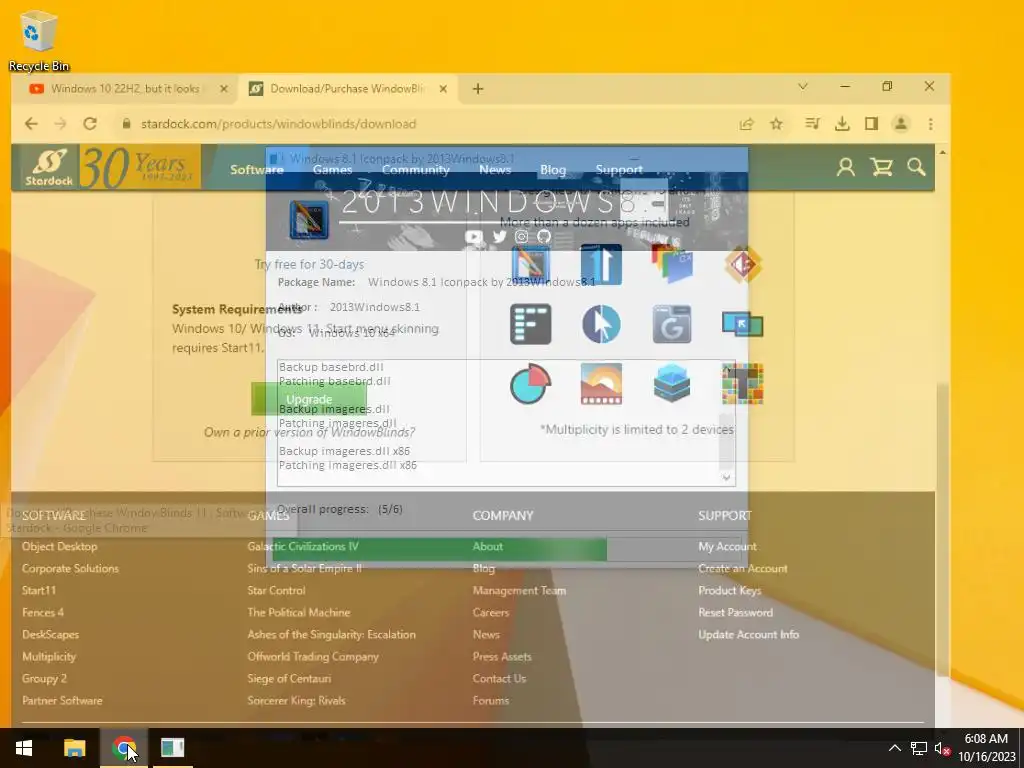Image resolution: width=1024 pixels, height=768 pixels.
Task: Open the Twitter icon in iconpack installer
Action: (500, 236)
